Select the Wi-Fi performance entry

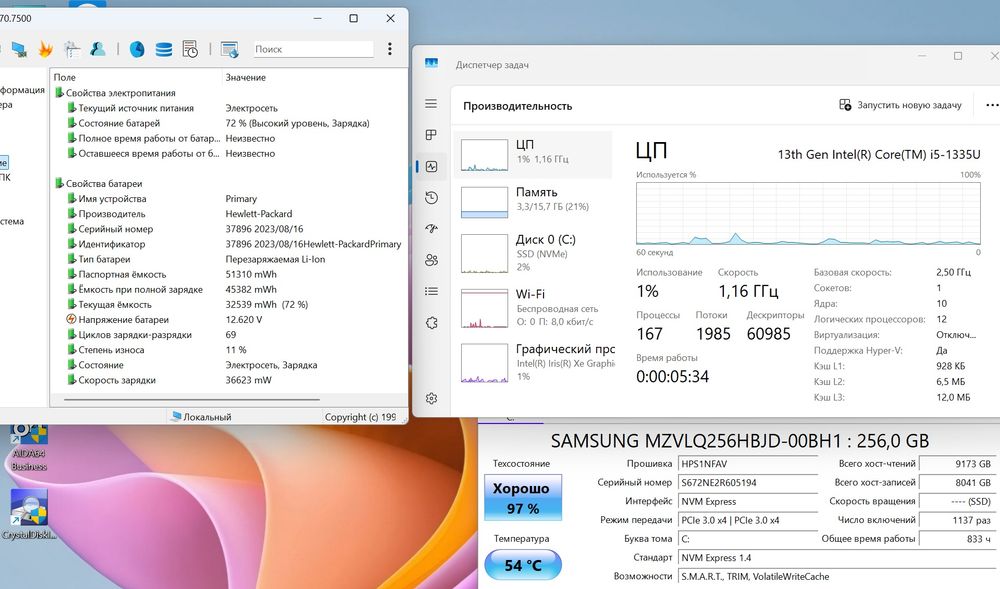[533, 308]
